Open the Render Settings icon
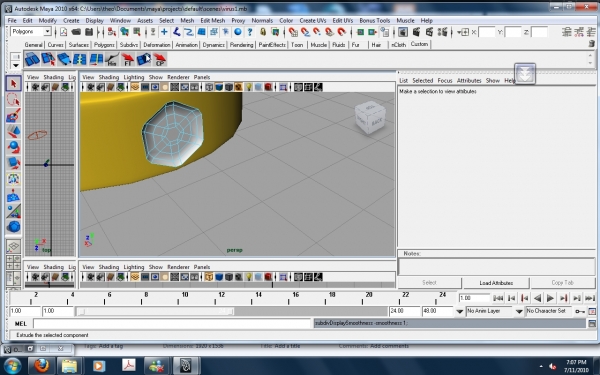This screenshot has height=375, width=600. pyautogui.click(x=442, y=32)
